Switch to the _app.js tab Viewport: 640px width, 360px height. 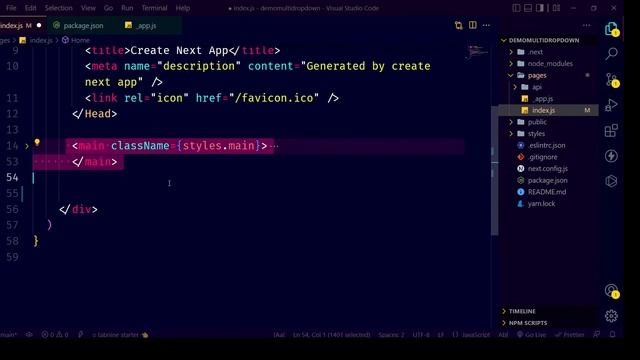146,25
